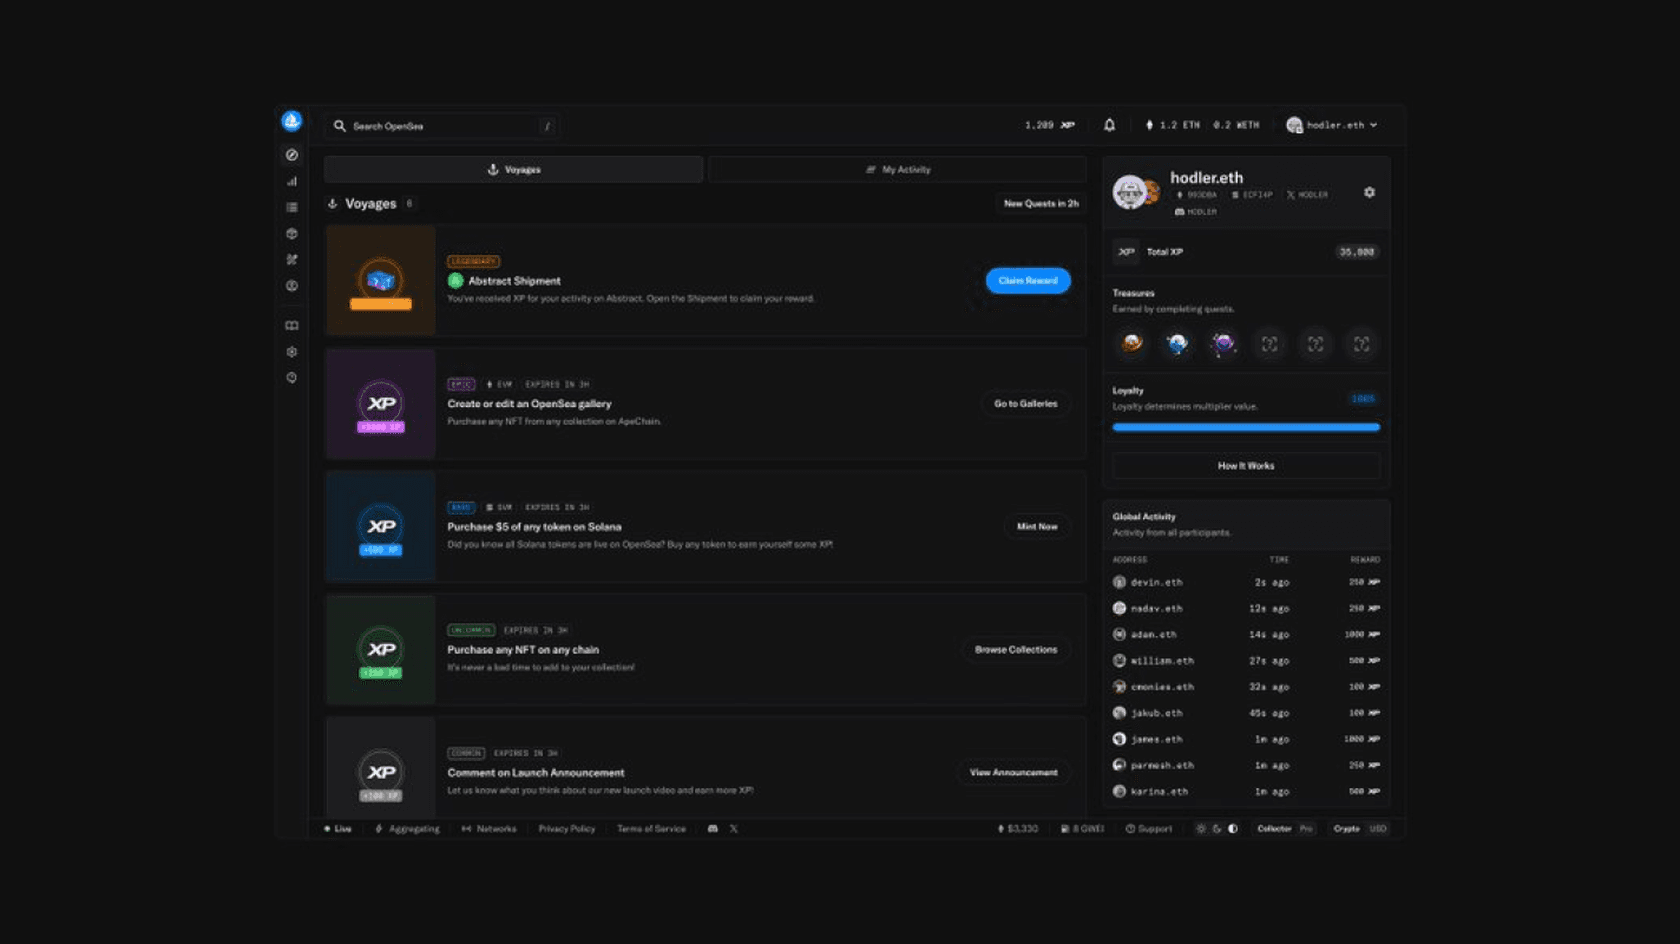The image size is (1680, 944).
Task: Select the light theme sun toggle
Action: [1201, 828]
